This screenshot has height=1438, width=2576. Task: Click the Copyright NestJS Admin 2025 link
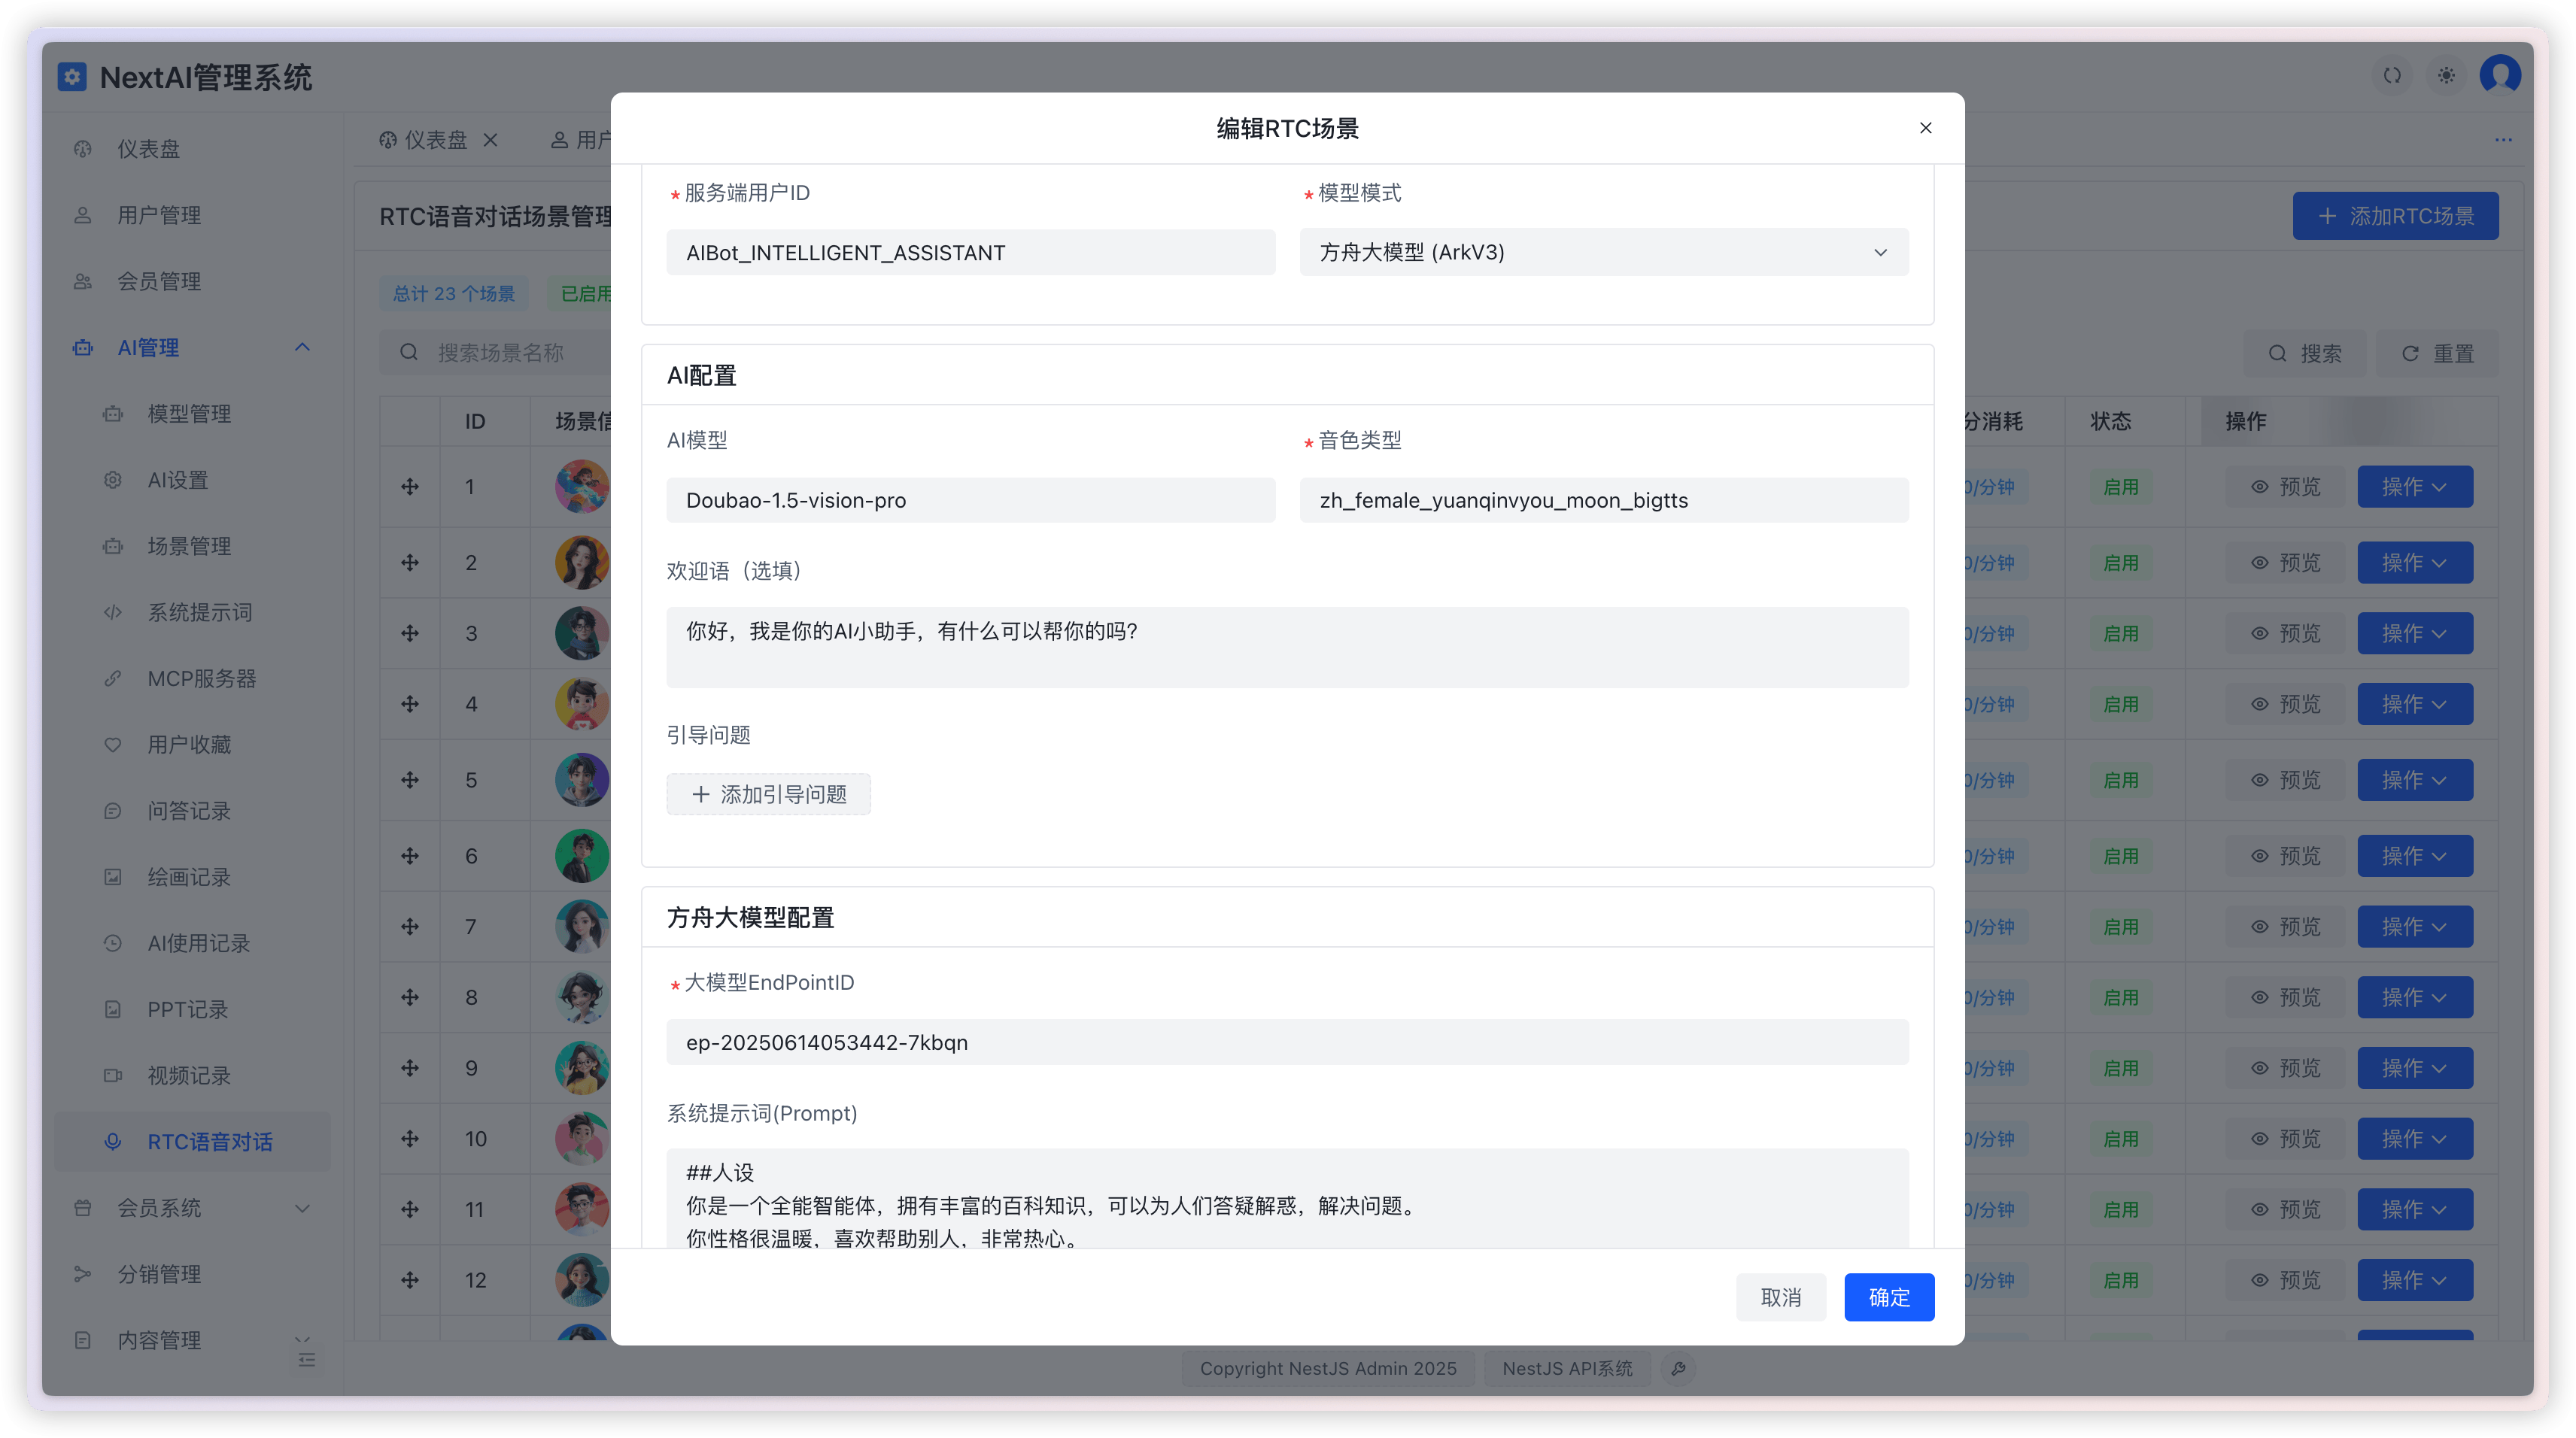click(x=1328, y=1368)
